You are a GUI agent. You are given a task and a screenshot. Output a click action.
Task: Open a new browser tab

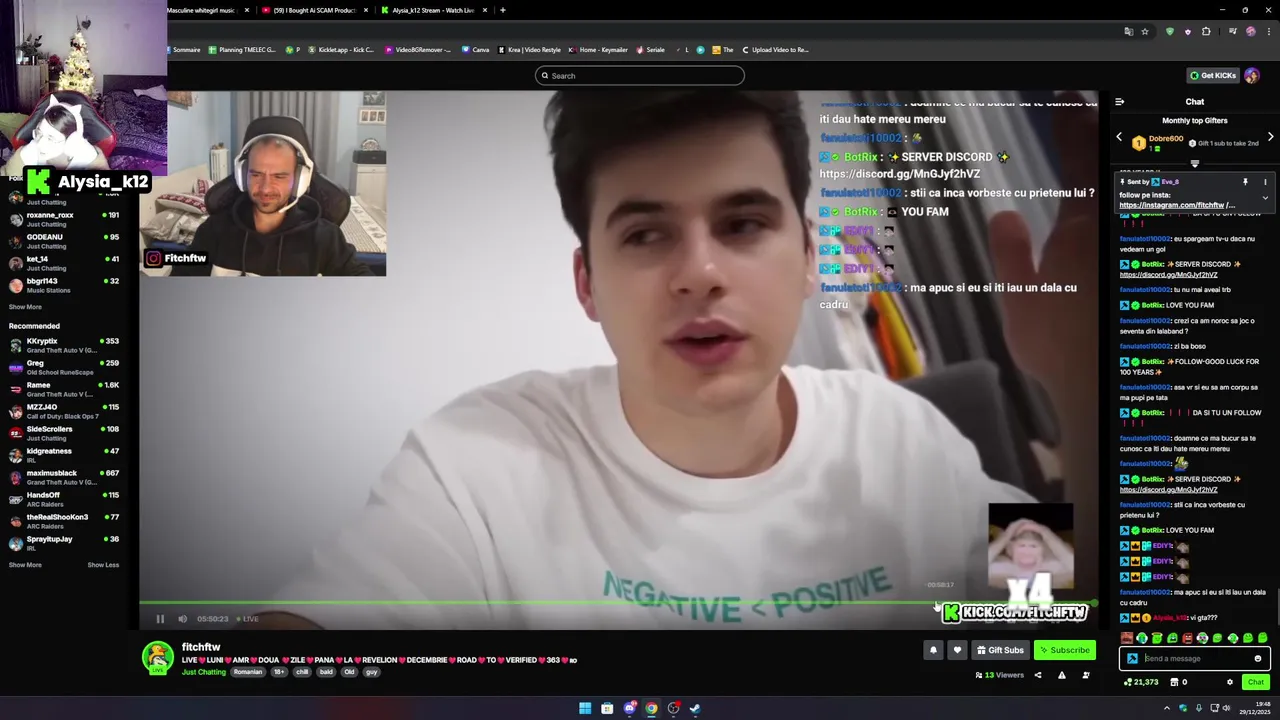503,10
